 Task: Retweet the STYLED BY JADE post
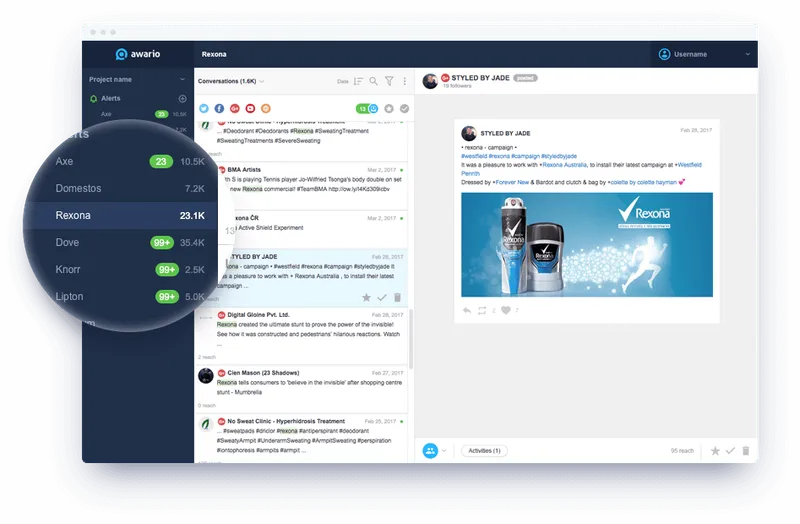coord(482,310)
